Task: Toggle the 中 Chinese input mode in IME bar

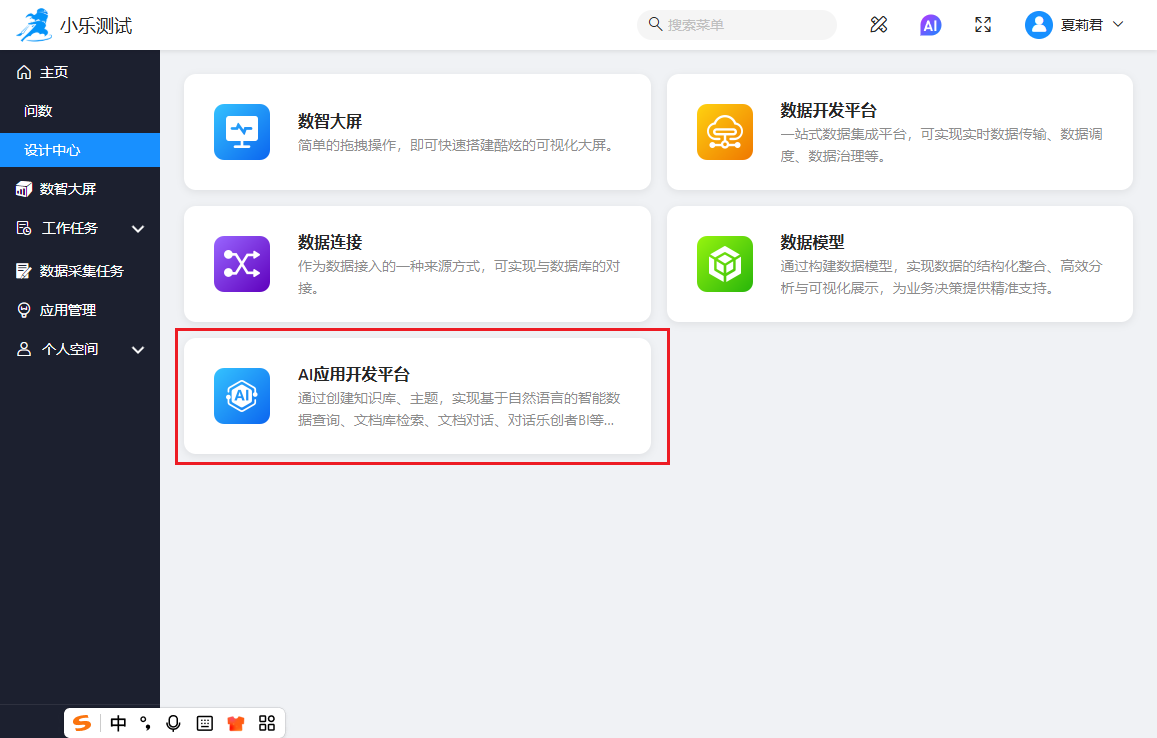Action: pyautogui.click(x=118, y=723)
